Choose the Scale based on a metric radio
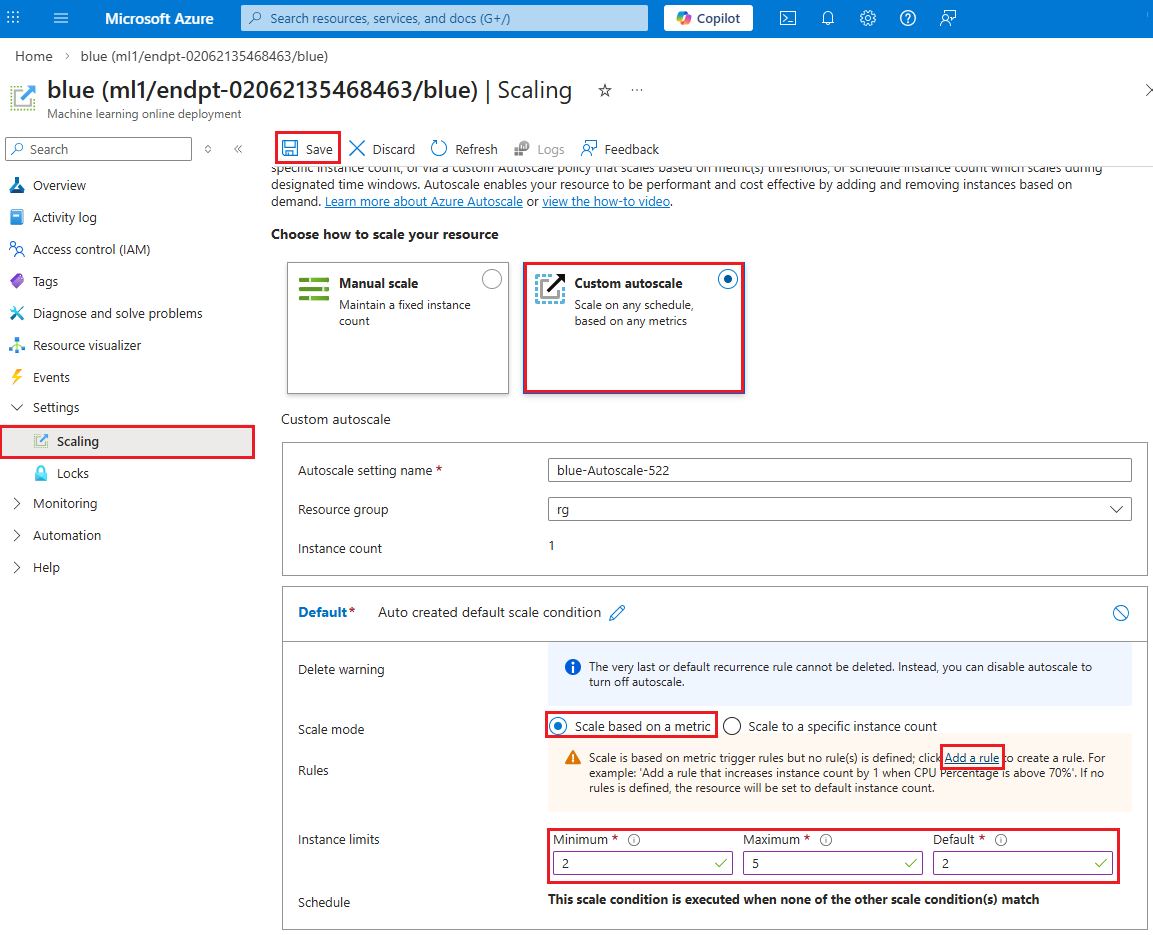This screenshot has width=1153, height=935. pyautogui.click(x=558, y=726)
